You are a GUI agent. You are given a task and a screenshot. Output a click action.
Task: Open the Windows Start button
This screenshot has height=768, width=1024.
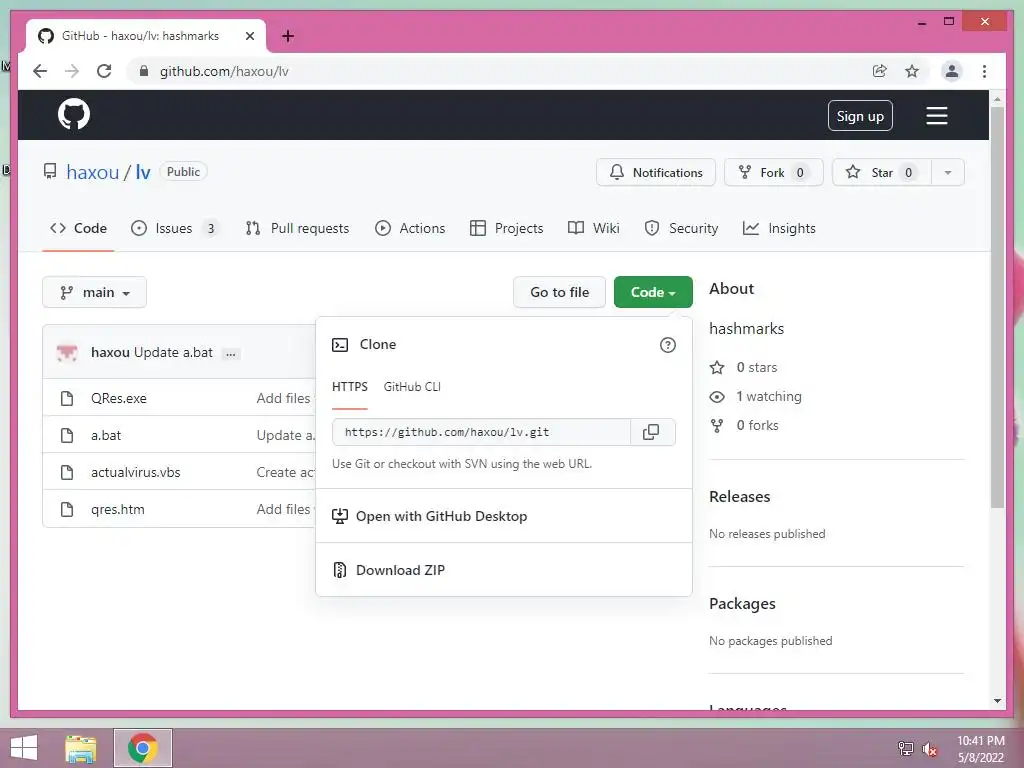(24, 748)
